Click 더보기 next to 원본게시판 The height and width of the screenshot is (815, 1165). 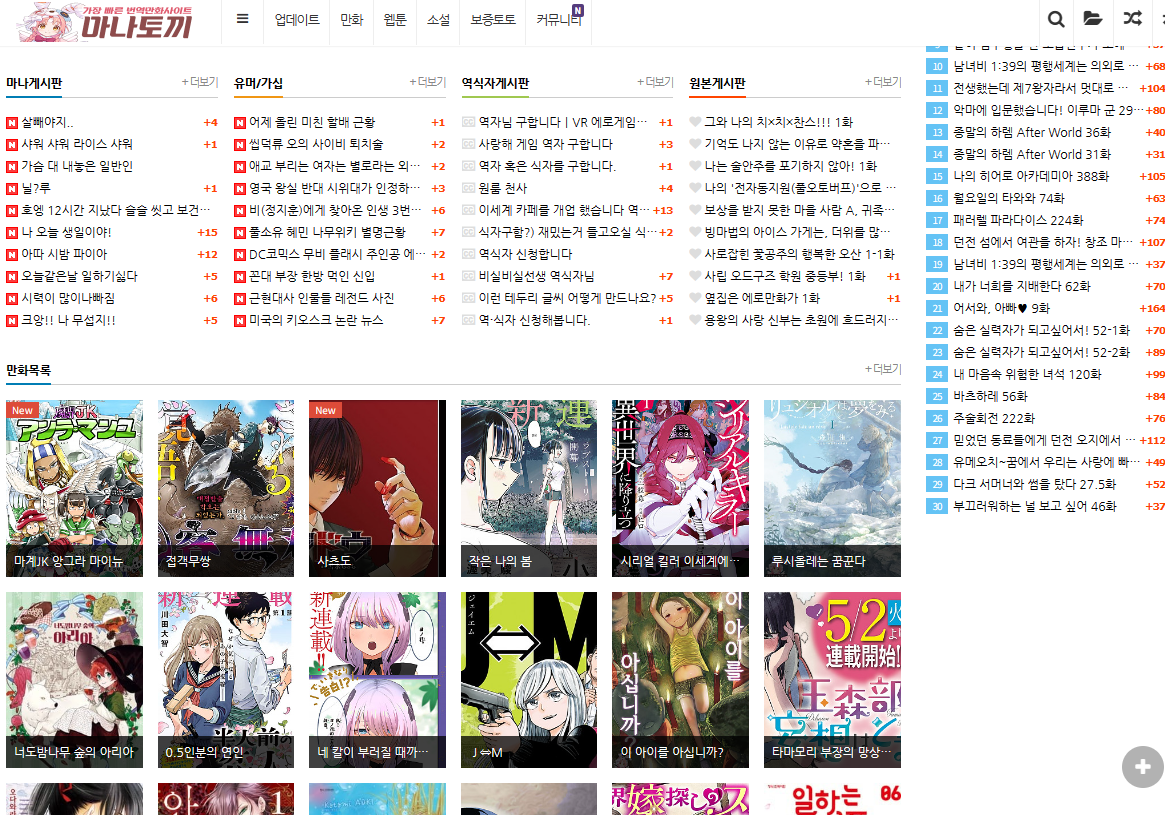(x=883, y=82)
